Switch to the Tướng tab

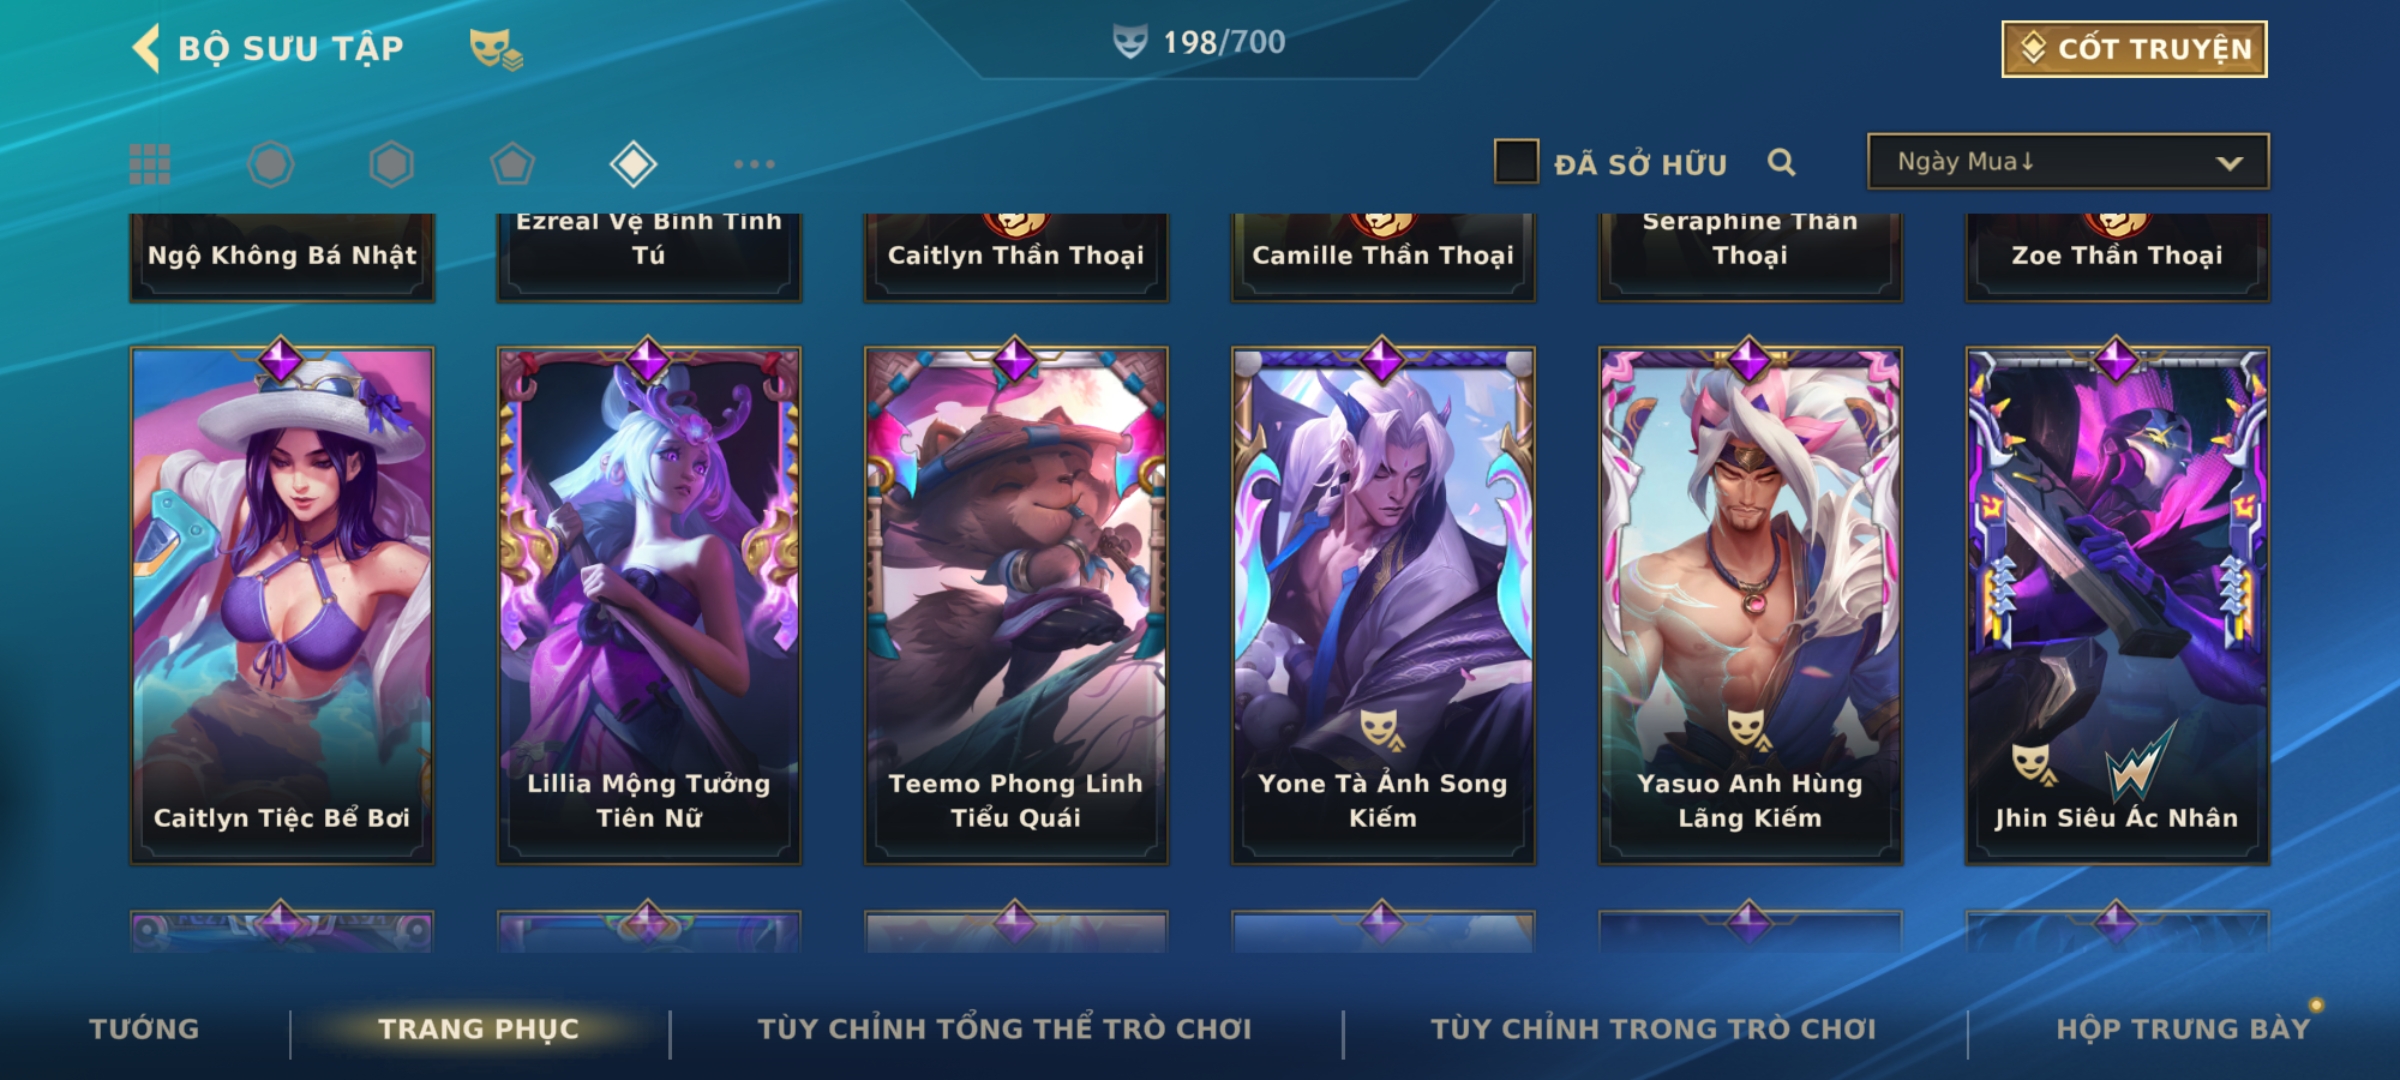(x=144, y=1029)
